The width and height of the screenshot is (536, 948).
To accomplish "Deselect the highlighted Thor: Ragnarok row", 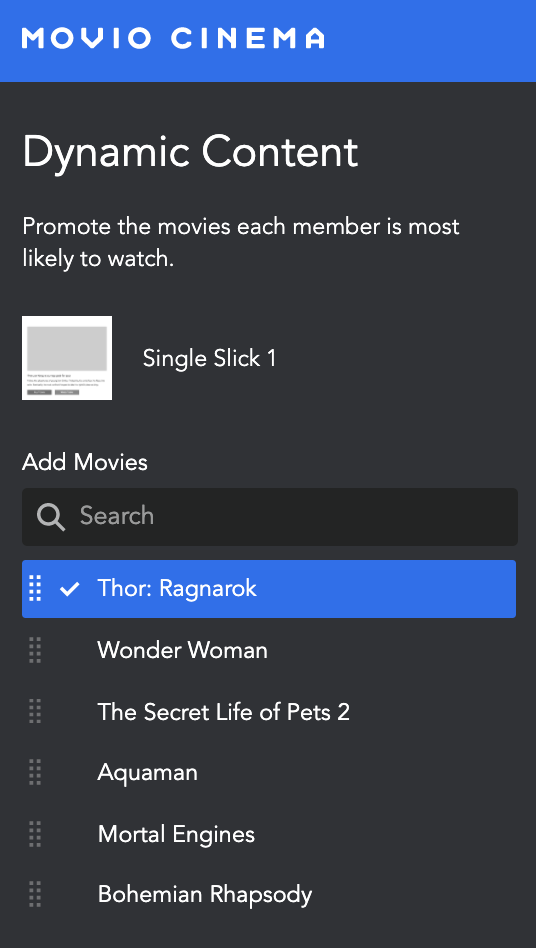I will click(x=269, y=589).
